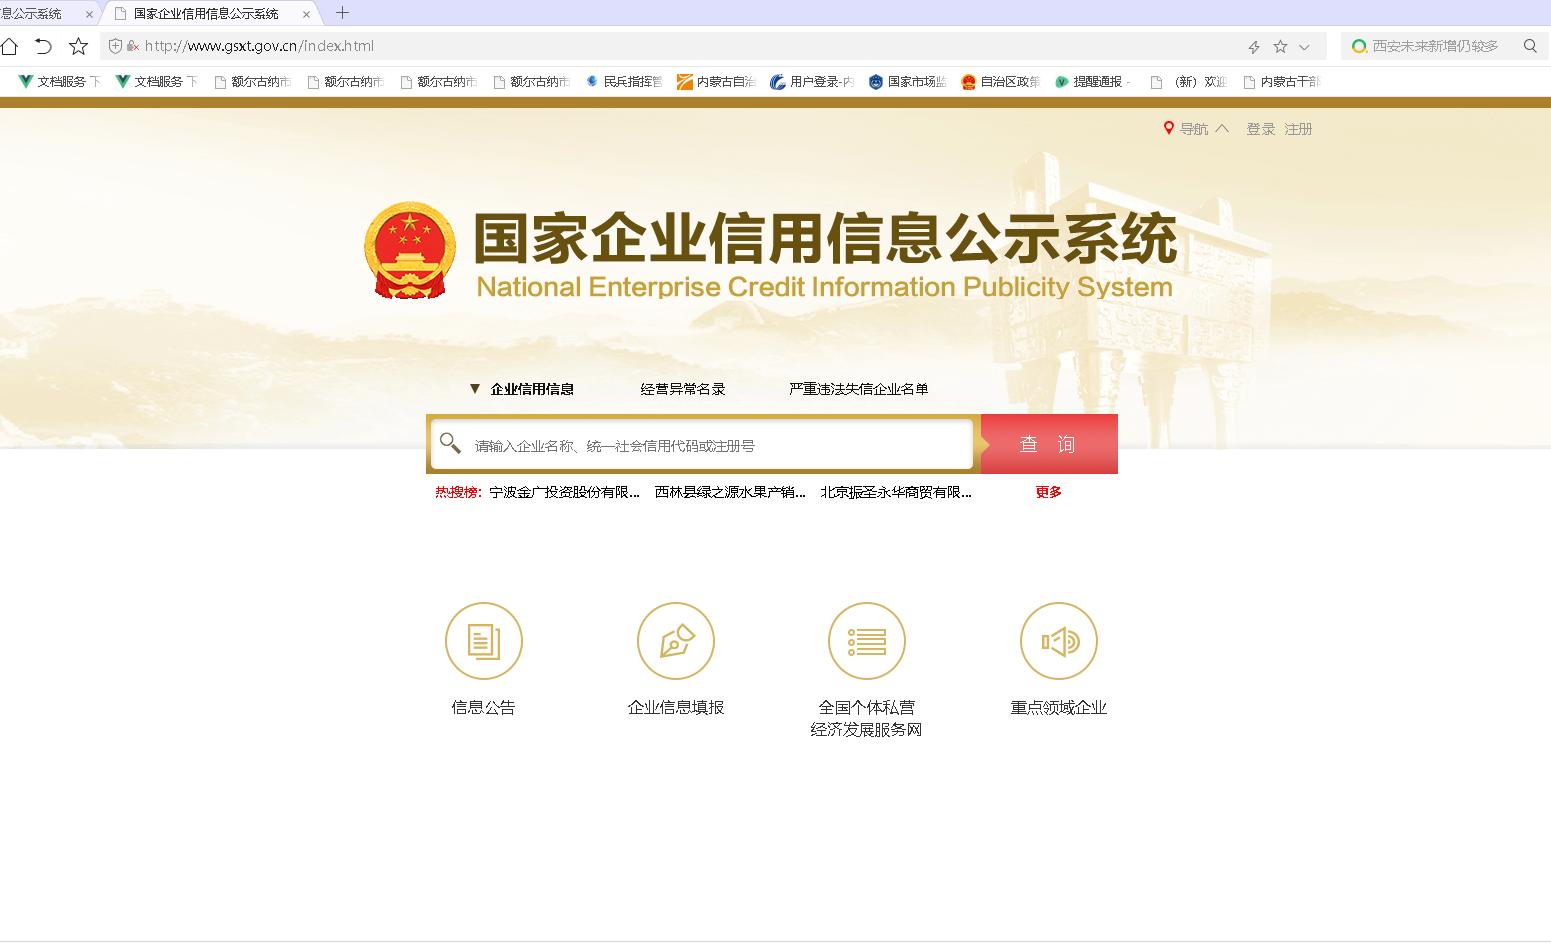Expand the 导航 navigation dropdown
Screen dimensions: 1551x945
click(1196, 129)
